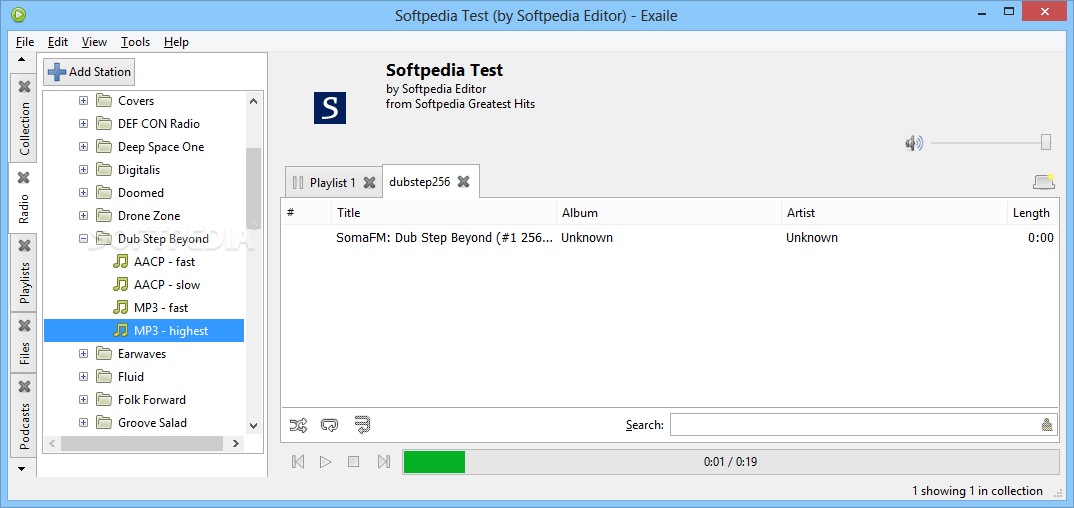The height and width of the screenshot is (508, 1074).
Task: Expand the Folk Forward folder
Action: pyautogui.click(x=84, y=400)
